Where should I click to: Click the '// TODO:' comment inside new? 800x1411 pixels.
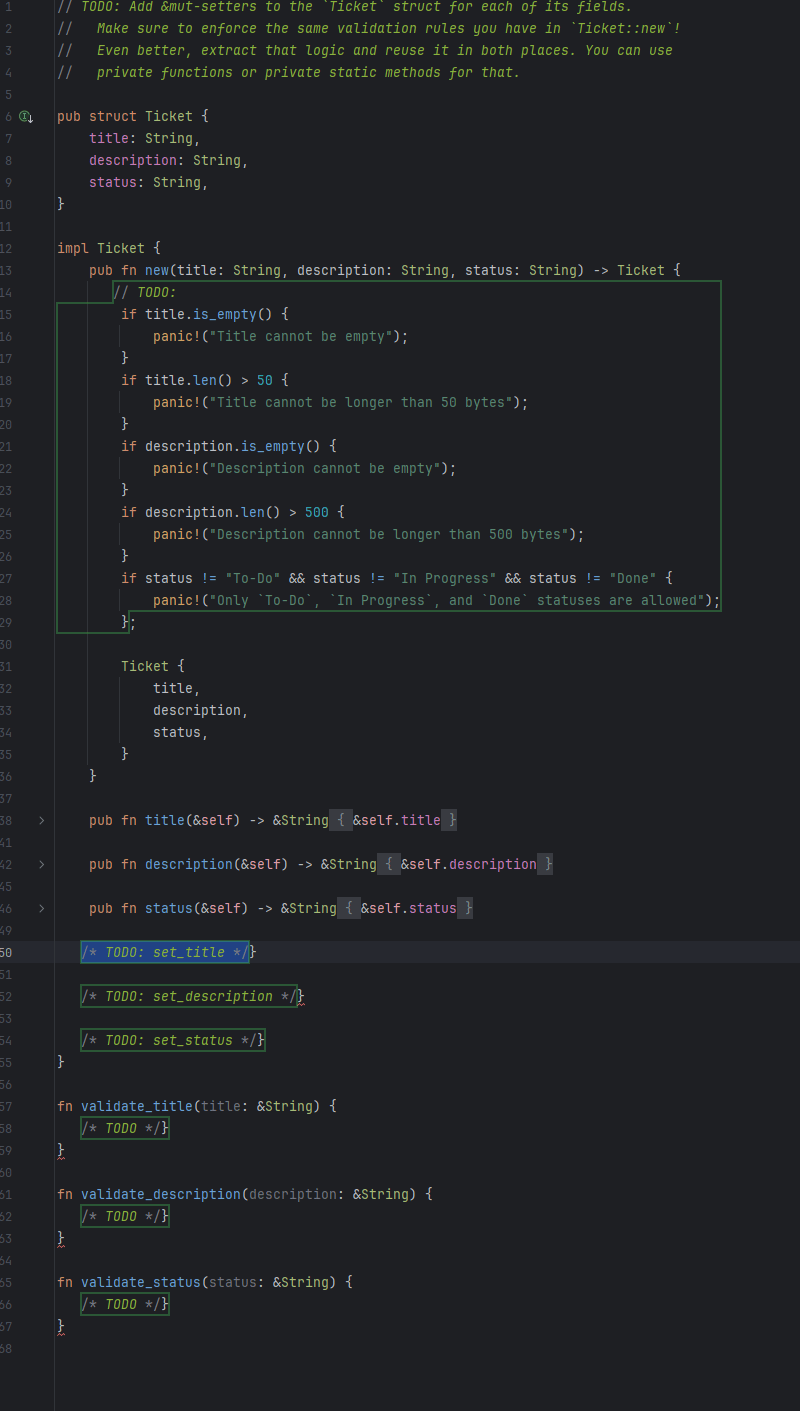point(145,292)
